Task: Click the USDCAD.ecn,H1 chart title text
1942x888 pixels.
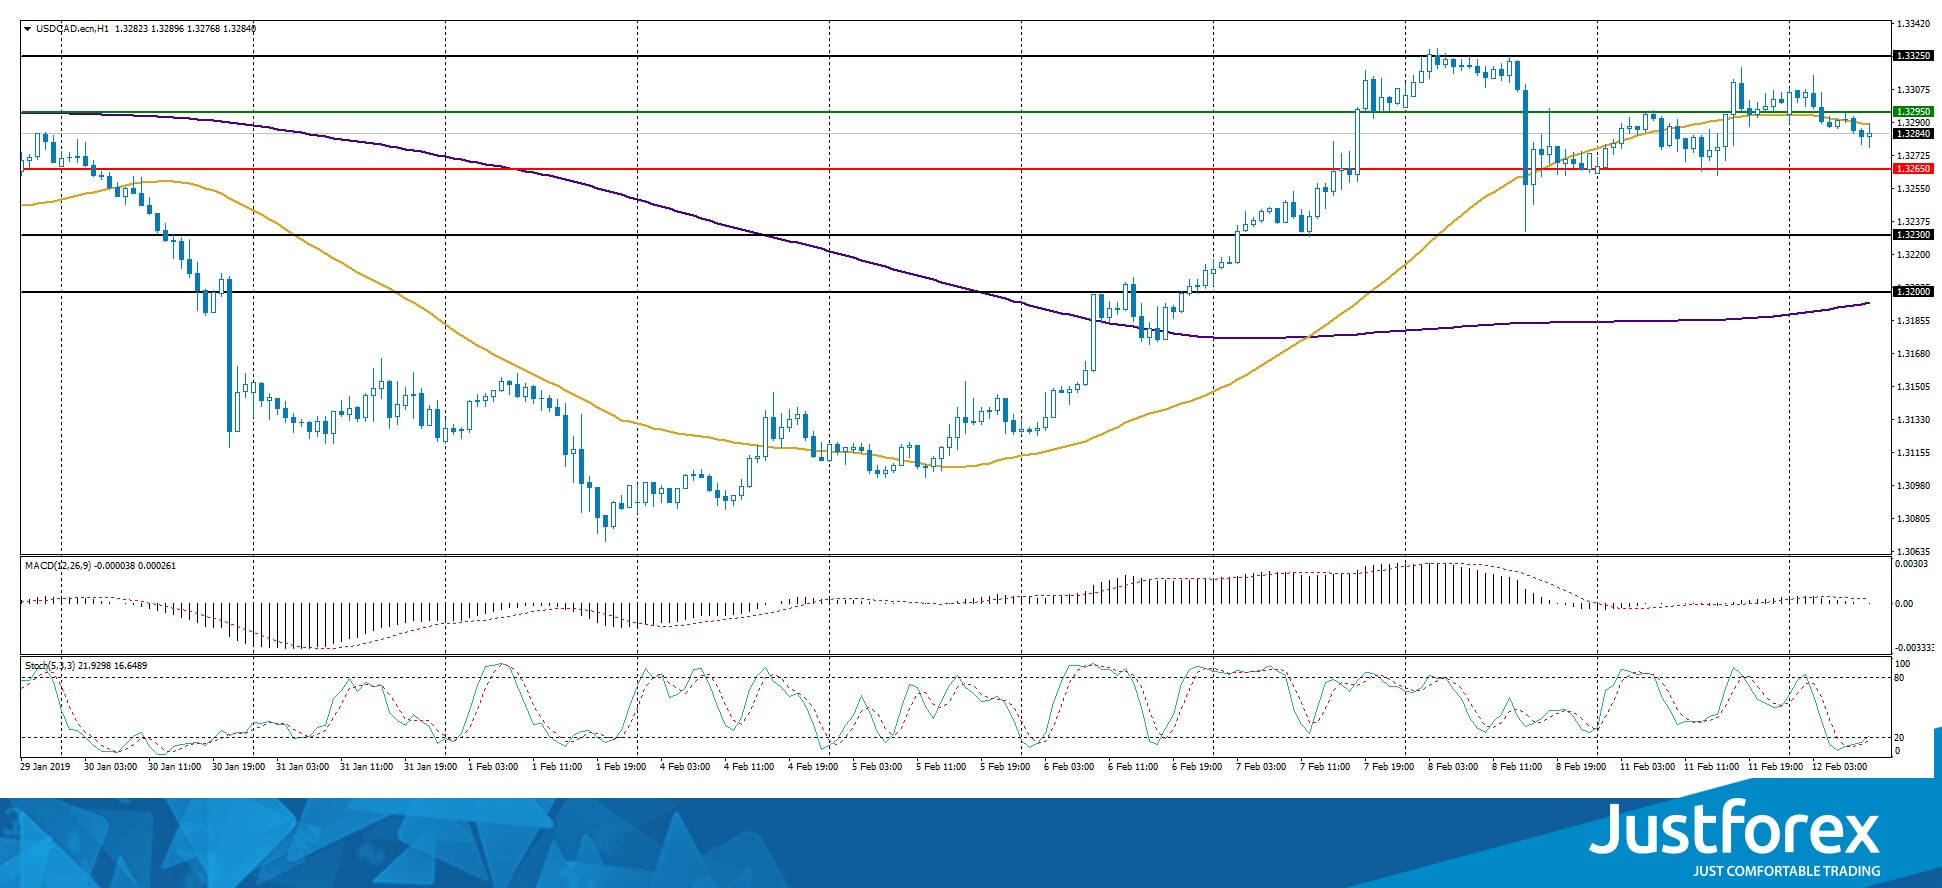Action: click(x=73, y=29)
